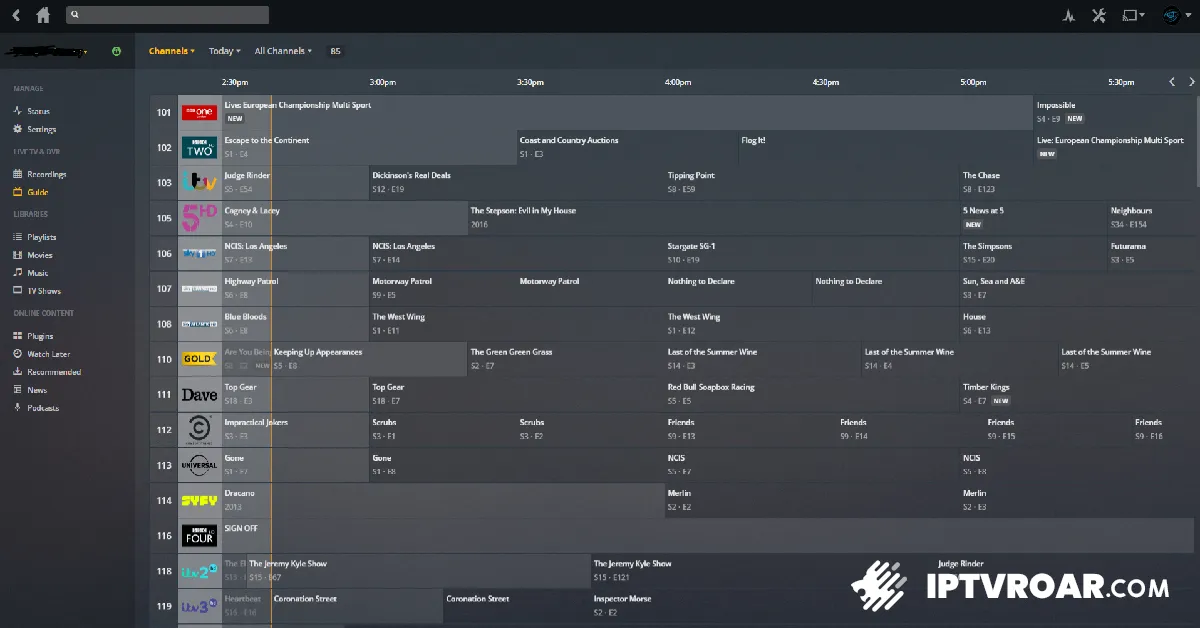Click the 85 channel count badge
This screenshot has height=628, width=1200.
(x=335, y=51)
